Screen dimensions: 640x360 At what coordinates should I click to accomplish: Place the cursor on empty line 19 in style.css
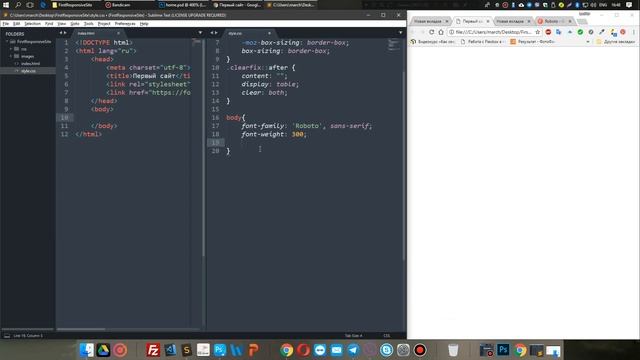pos(306,142)
